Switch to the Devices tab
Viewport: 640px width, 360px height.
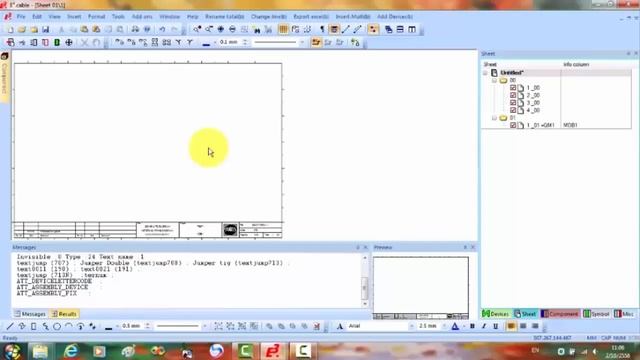point(496,314)
